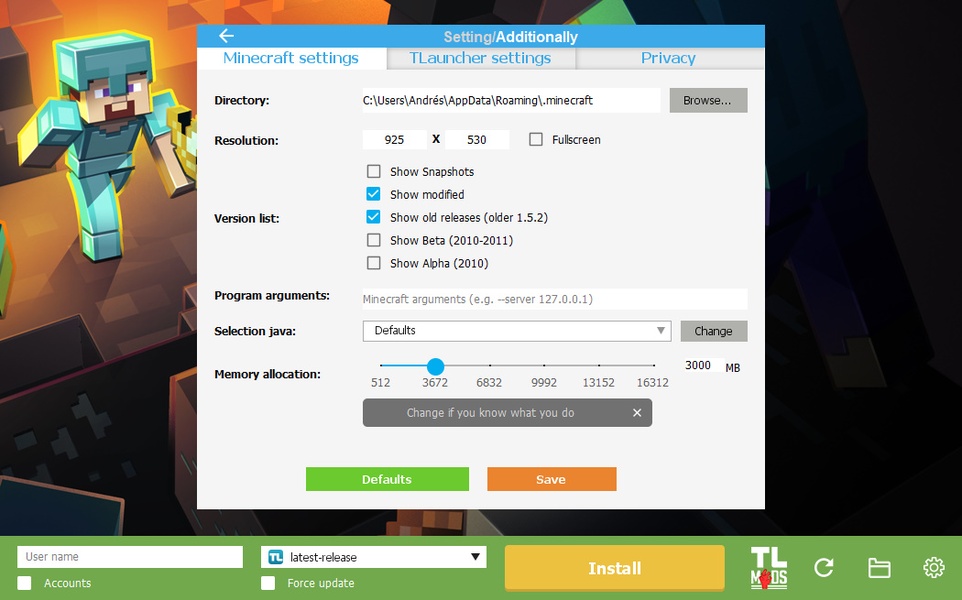Toggle Show Beta (2010-2011) checkbox
The image size is (962, 600).
coord(374,240)
